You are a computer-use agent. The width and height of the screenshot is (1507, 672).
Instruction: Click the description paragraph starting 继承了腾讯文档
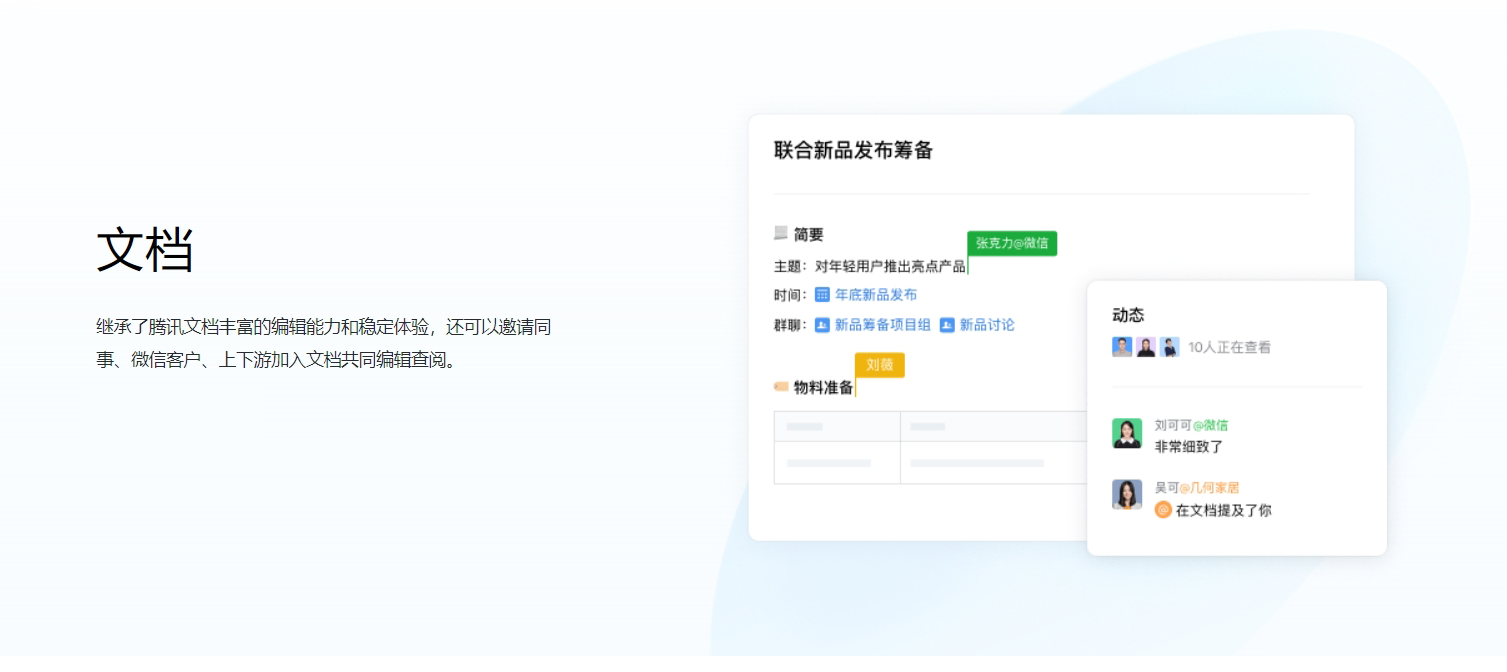pyautogui.click(x=324, y=343)
